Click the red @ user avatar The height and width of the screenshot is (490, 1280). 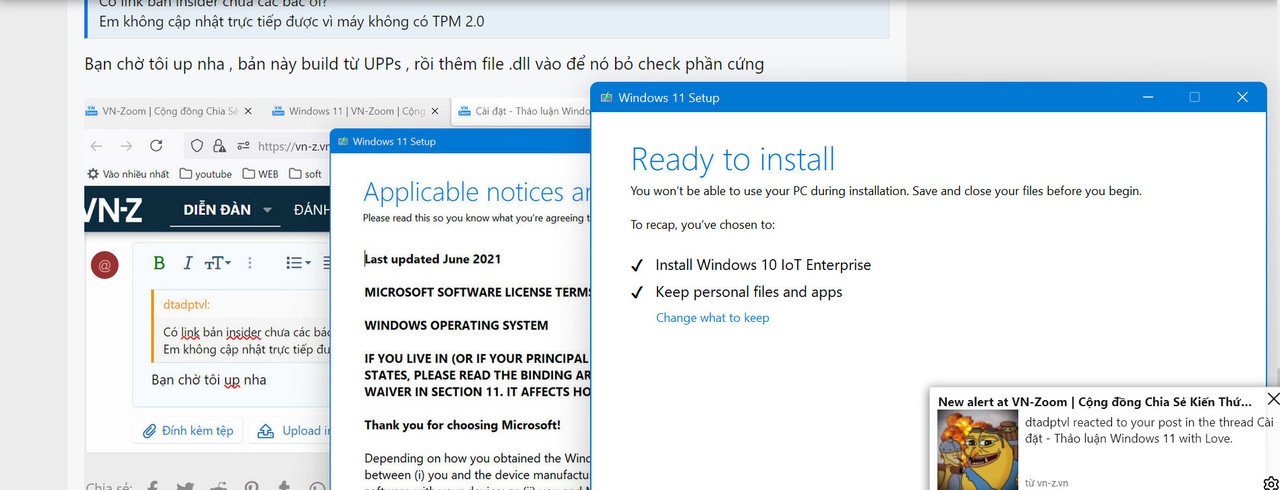(x=105, y=265)
